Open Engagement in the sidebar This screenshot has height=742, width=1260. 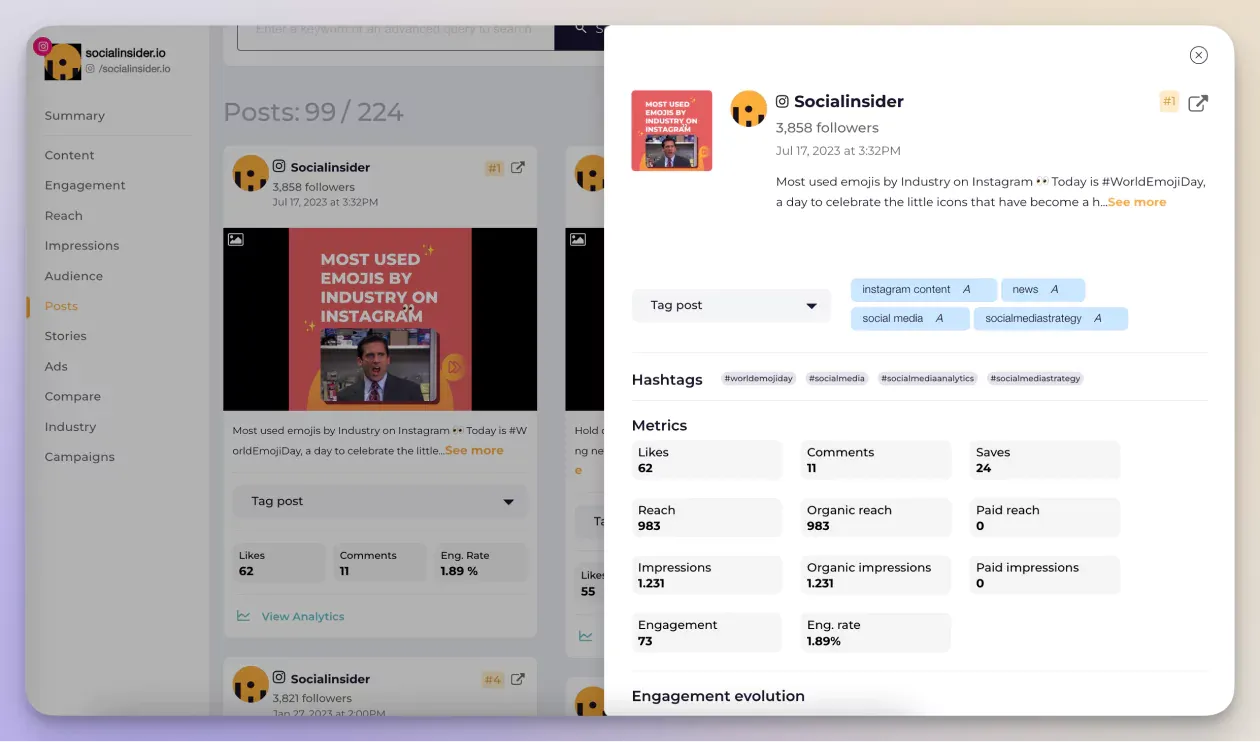(85, 185)
